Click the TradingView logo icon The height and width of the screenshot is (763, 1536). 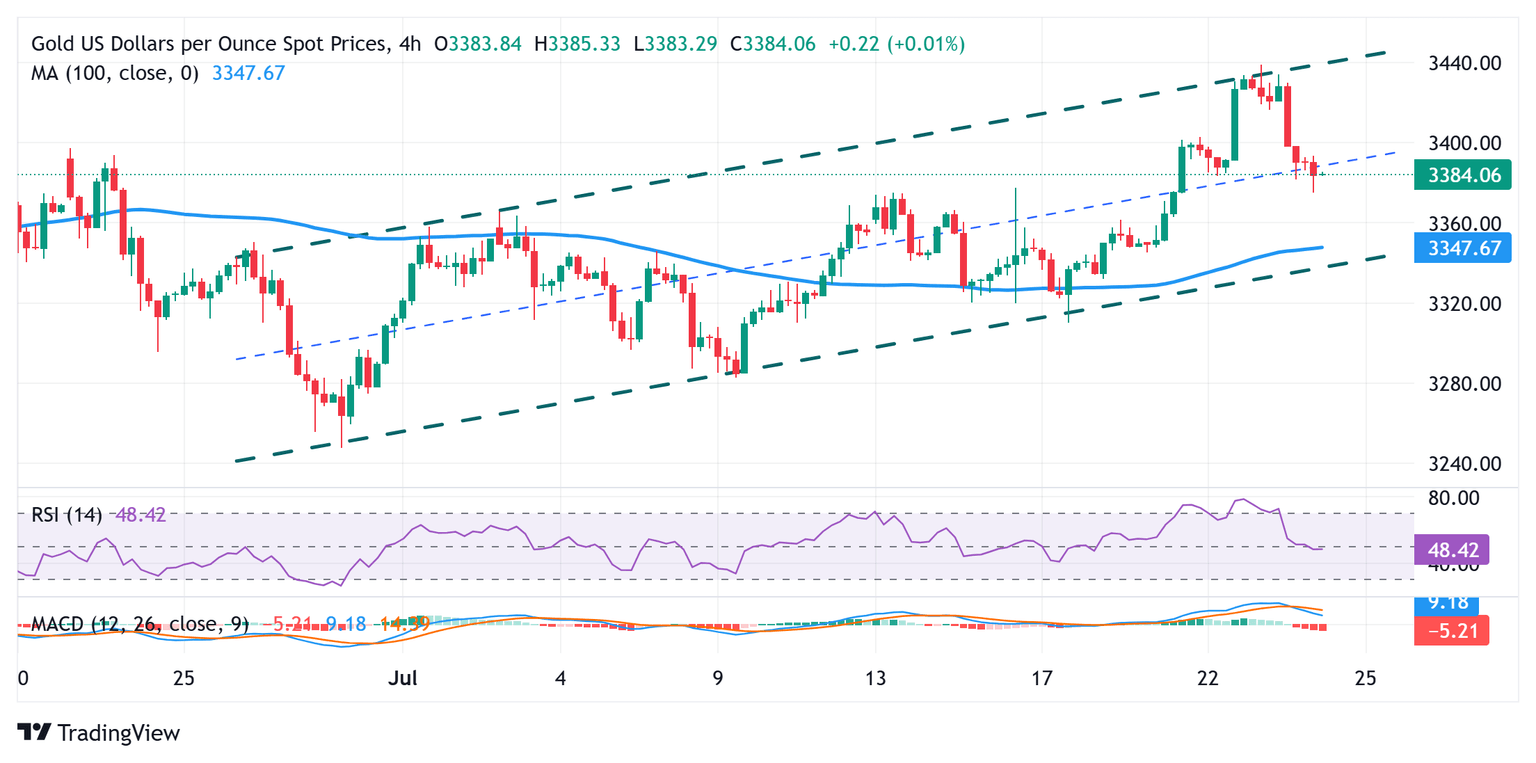(x=34, y=732)
